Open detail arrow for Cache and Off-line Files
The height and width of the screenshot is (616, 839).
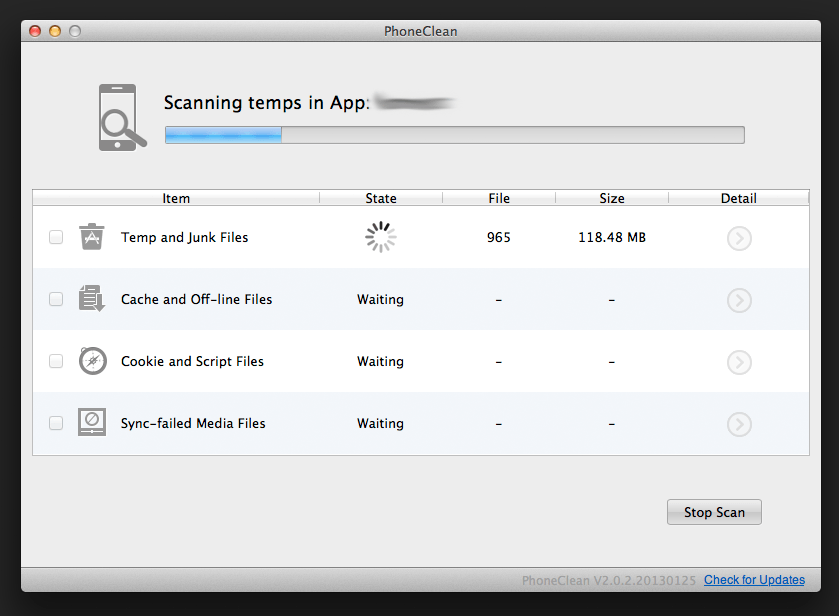(x=739, y=300)
